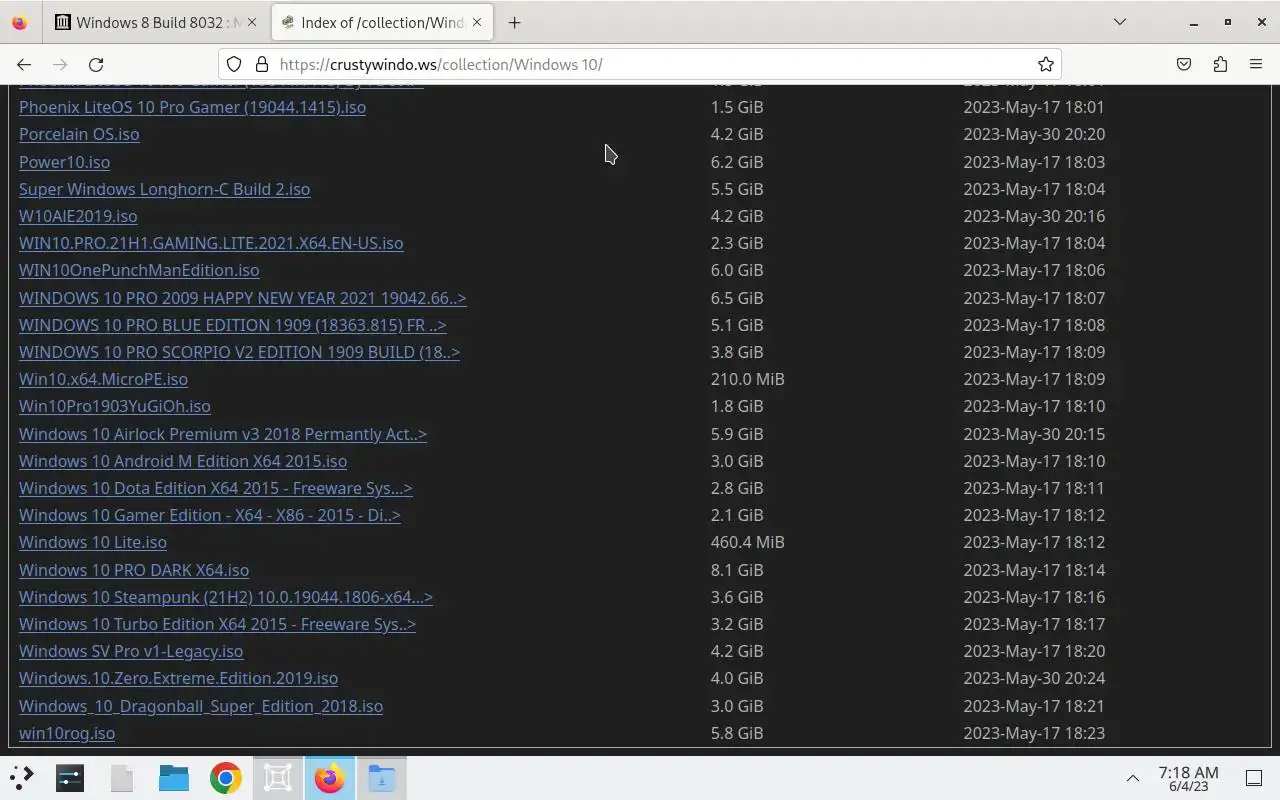Open the application launcher on taskbar
Image resolution: width=1280 pixels, height=800 pixels.
(x=21, y=777)
